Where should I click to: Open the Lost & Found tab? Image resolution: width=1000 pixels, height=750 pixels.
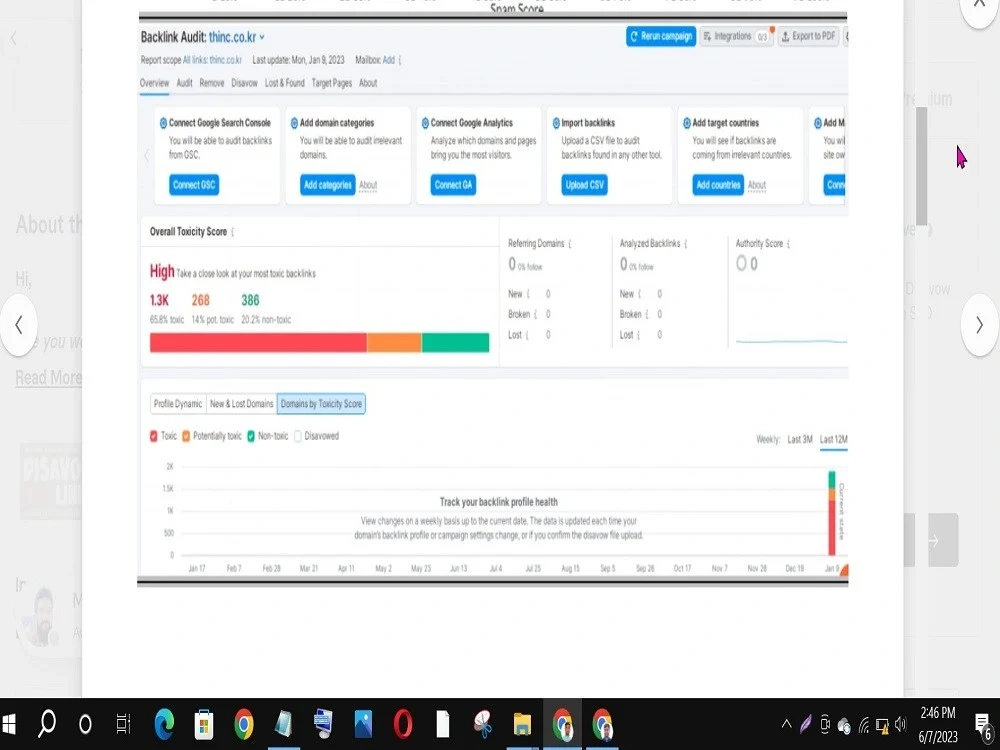coord(284,83)
